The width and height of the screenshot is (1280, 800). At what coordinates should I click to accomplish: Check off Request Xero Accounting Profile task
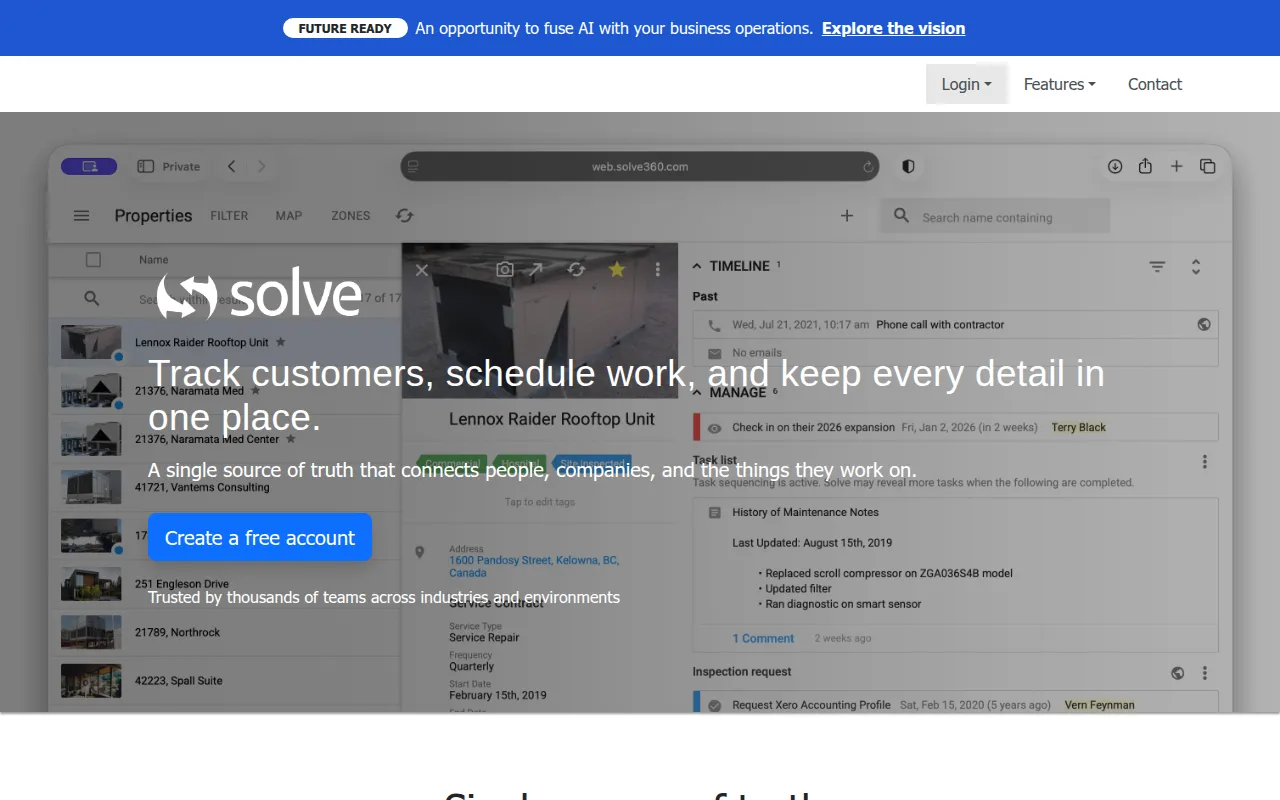pyautogui.click(x=714, y=705)
